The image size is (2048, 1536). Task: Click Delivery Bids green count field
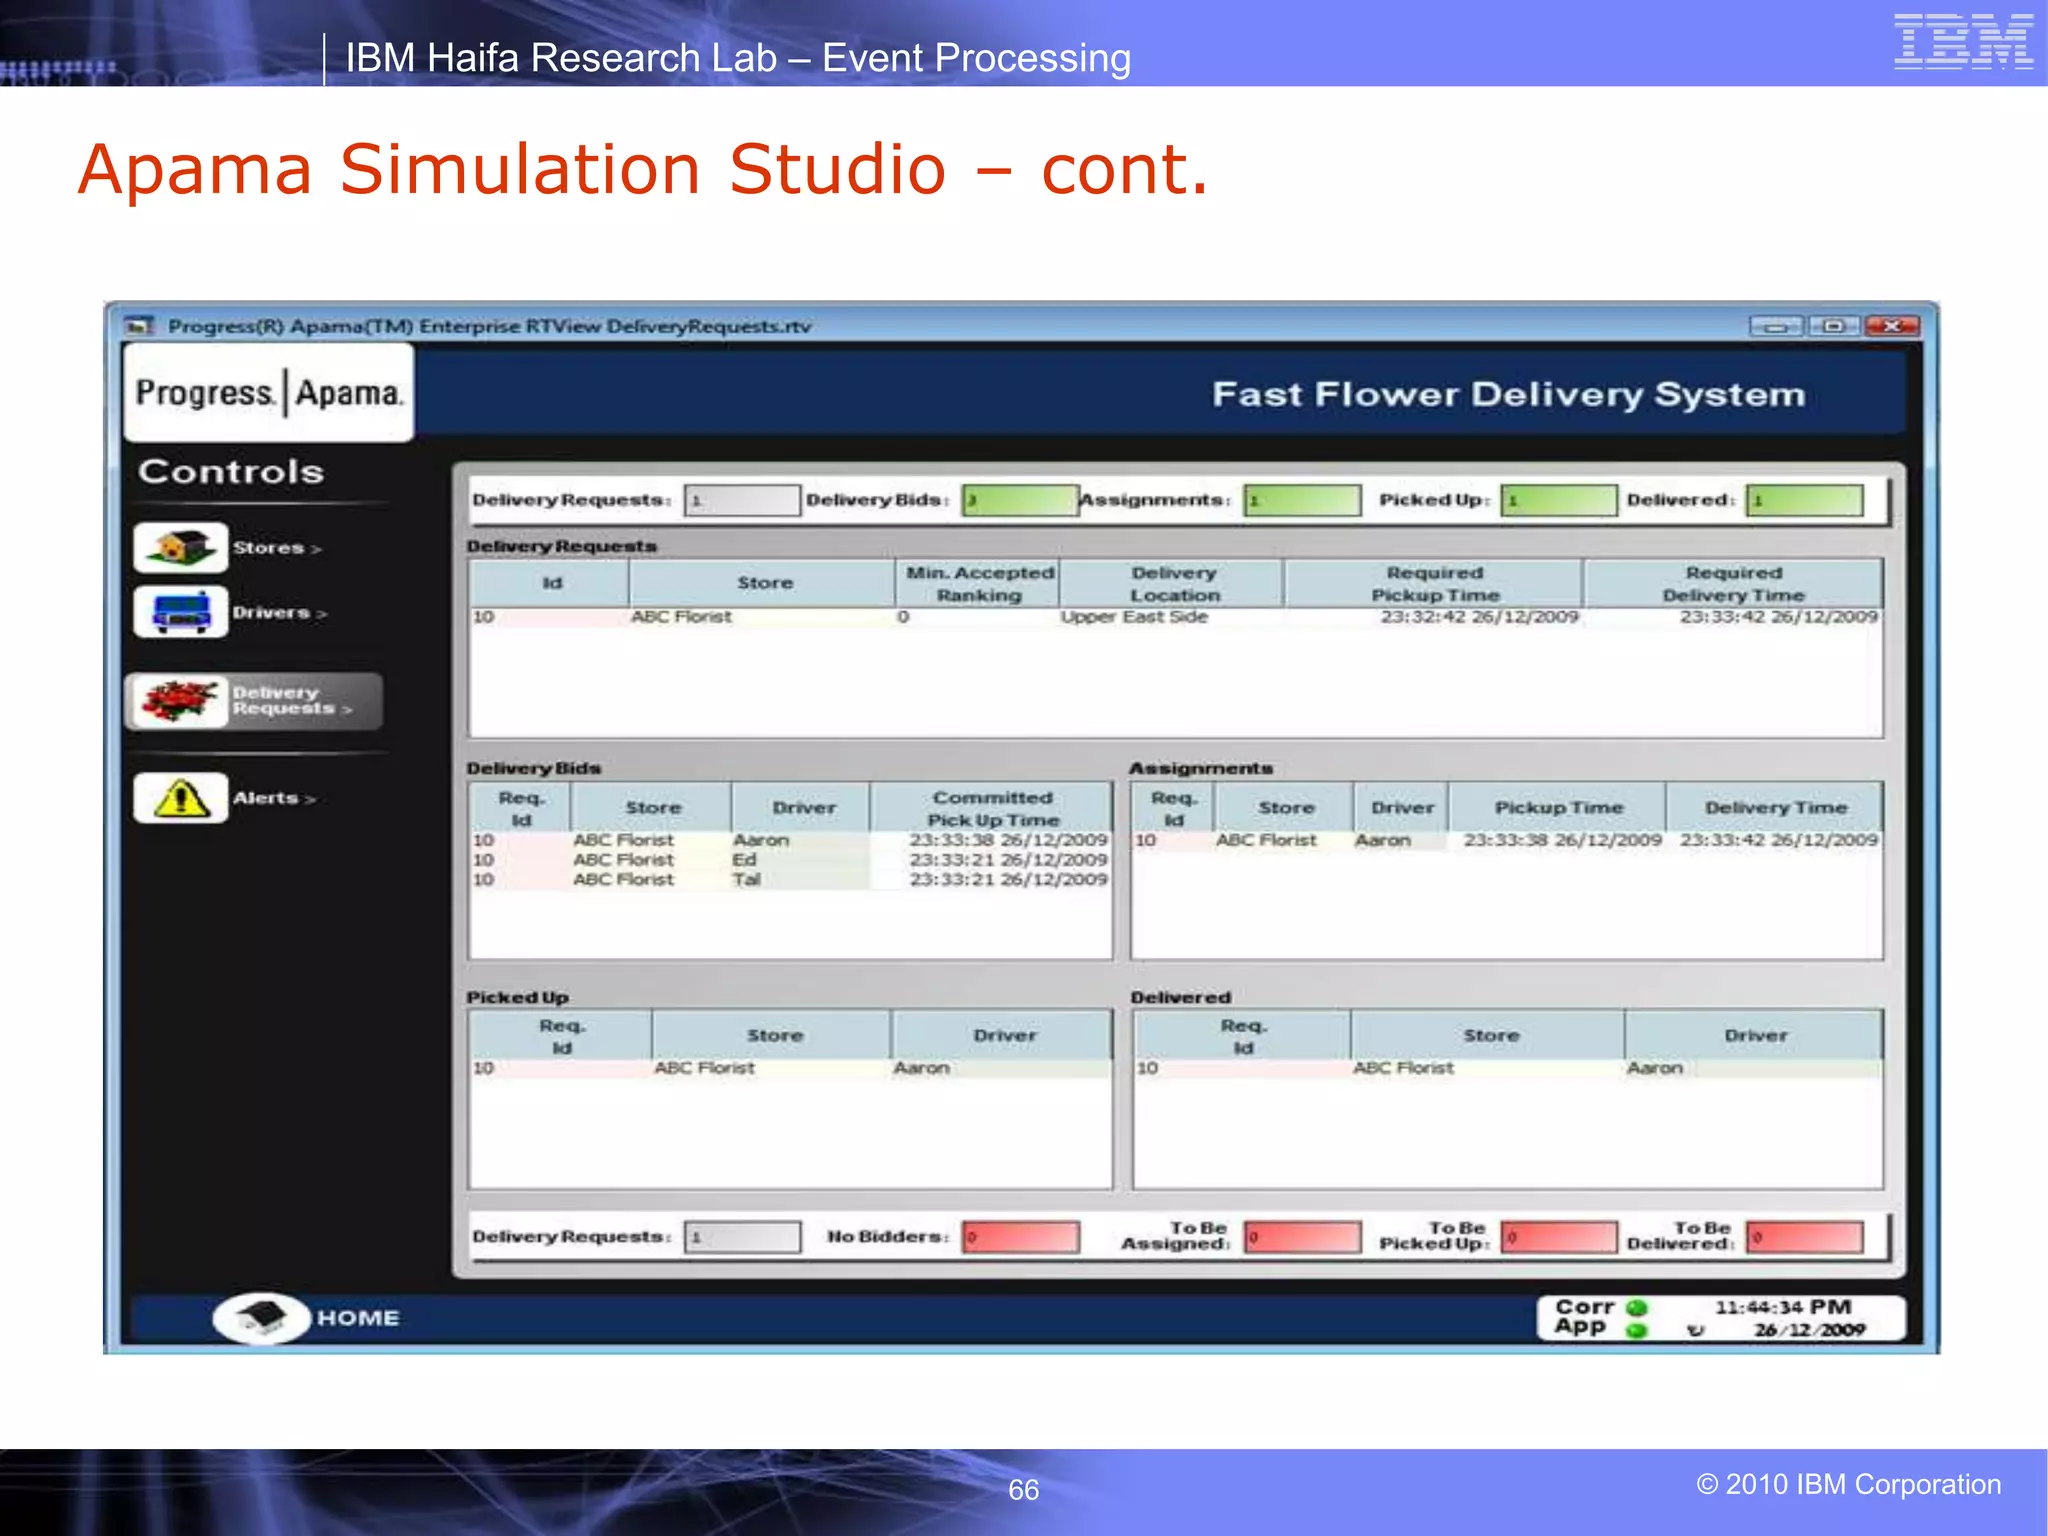pyautogui.click(x=1020, y=500)
